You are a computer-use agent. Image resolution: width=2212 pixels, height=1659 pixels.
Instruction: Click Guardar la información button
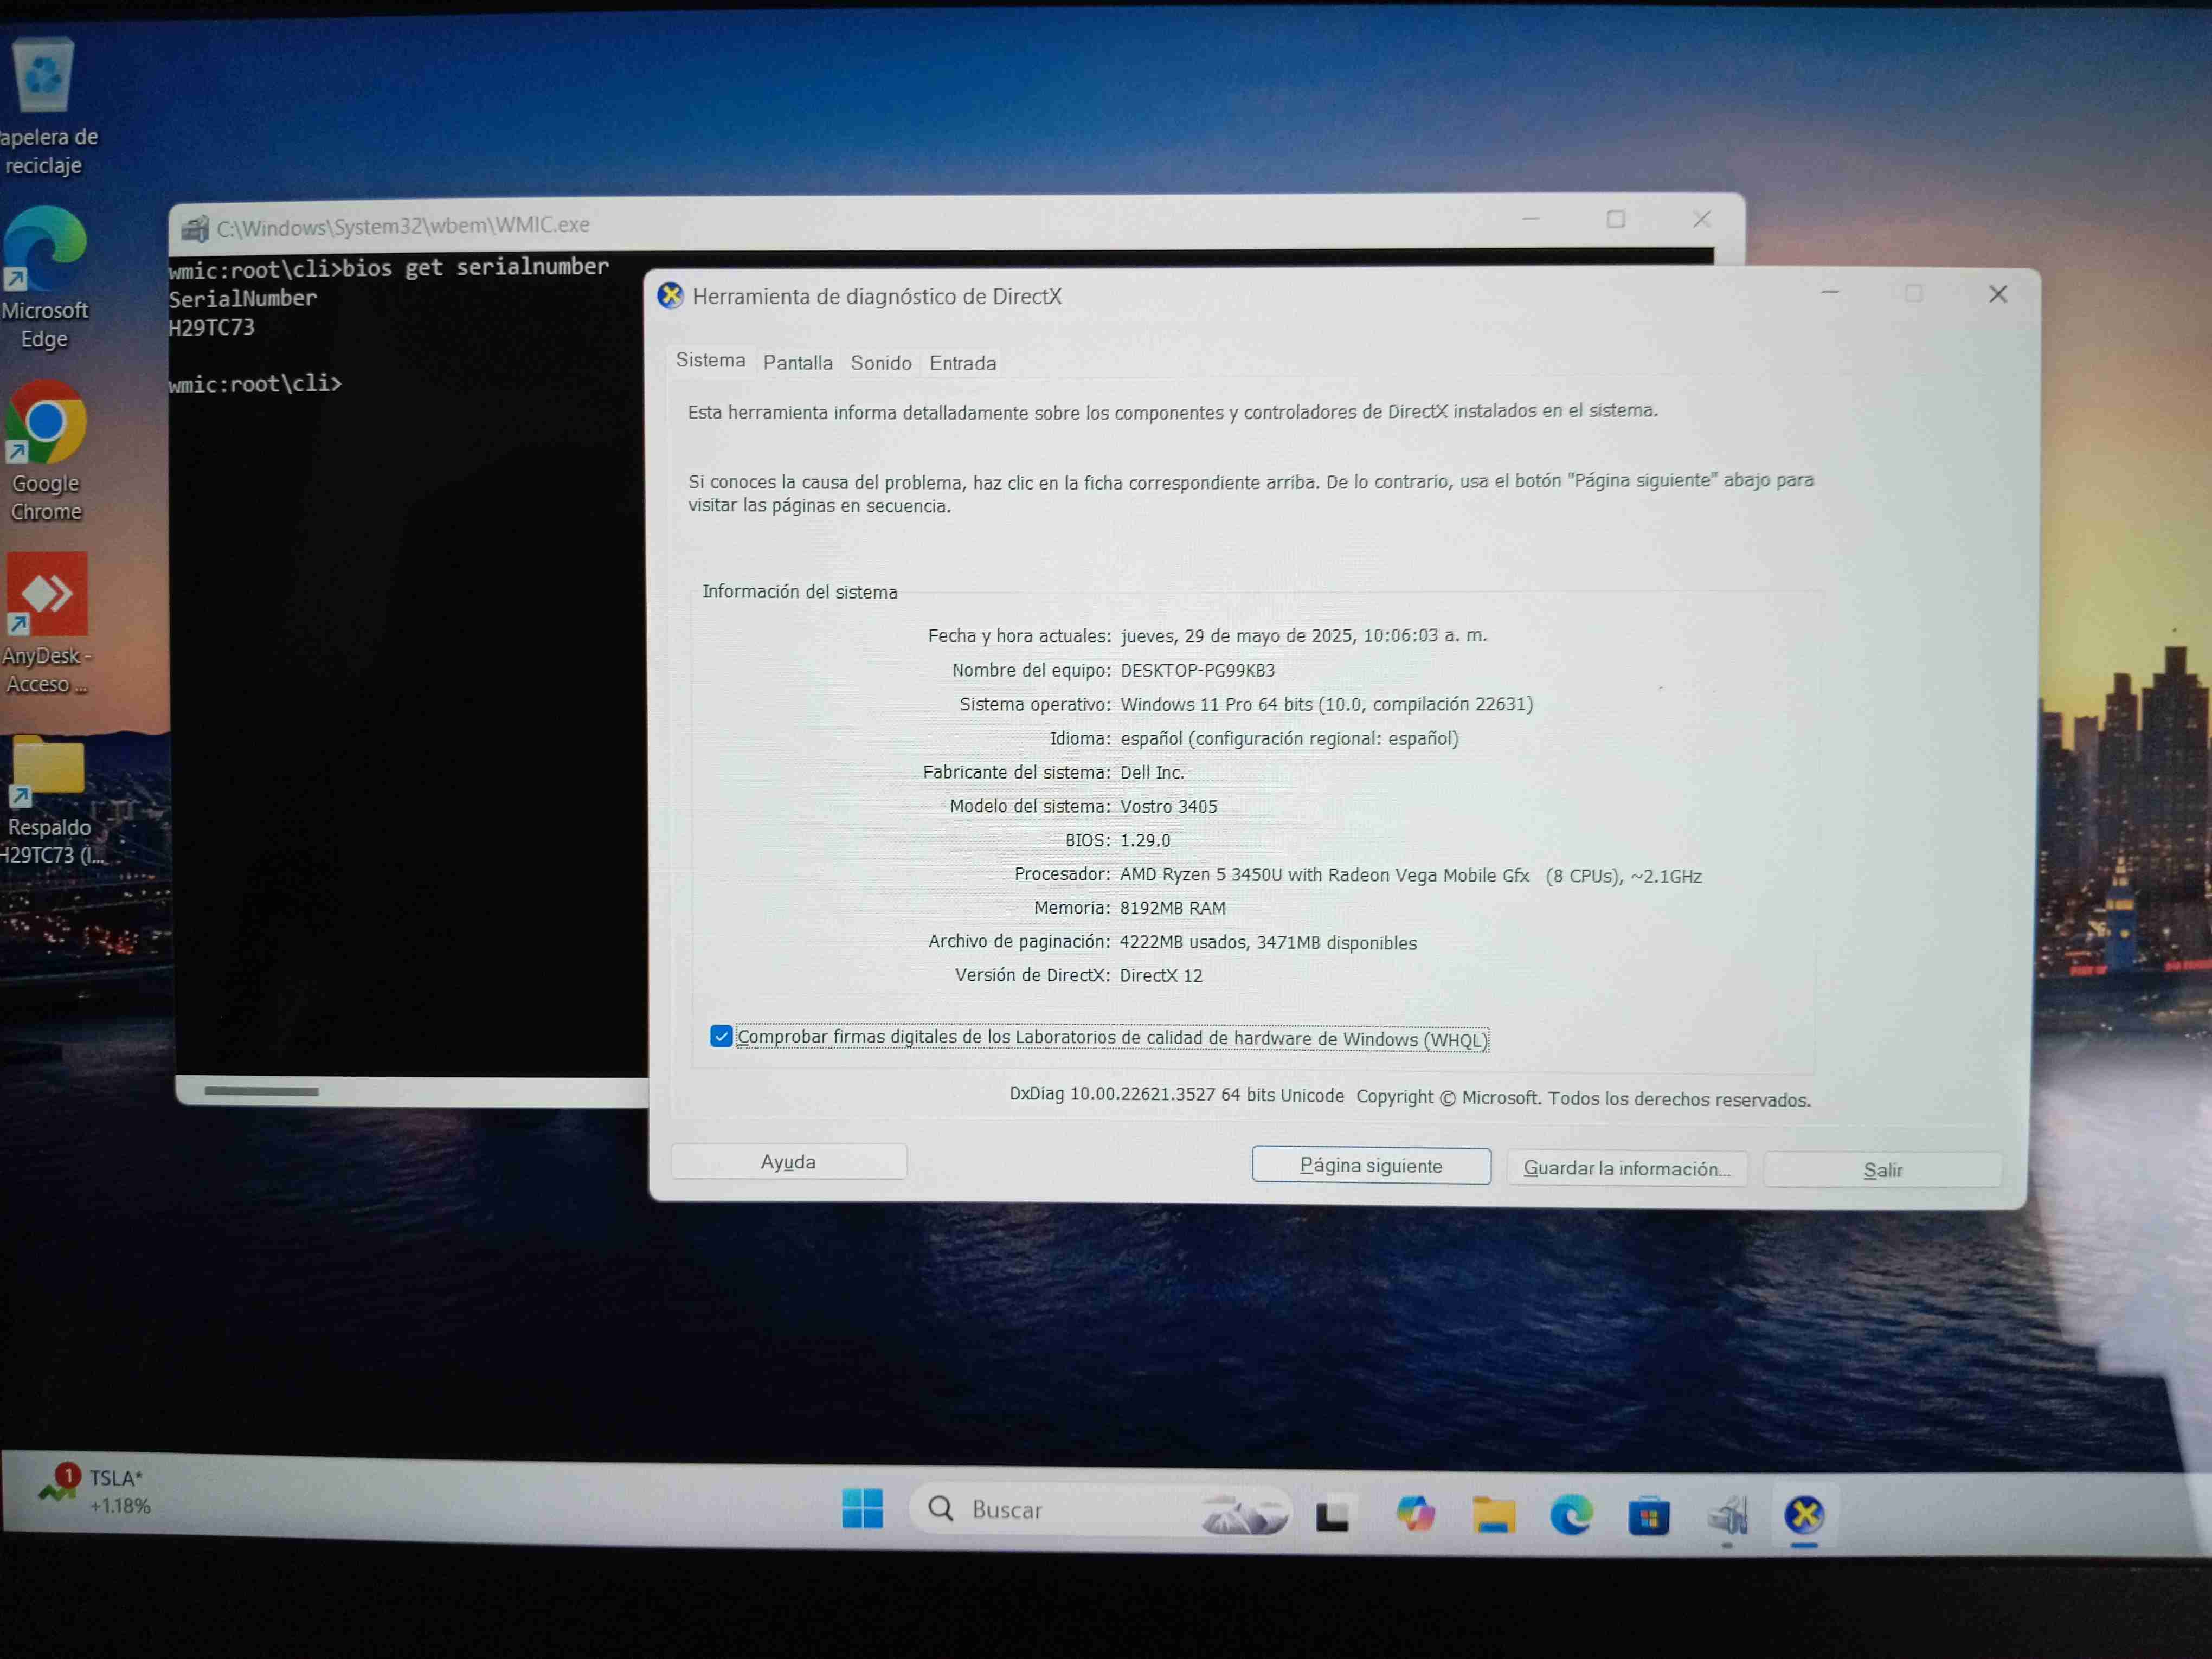(1627, 1168)
